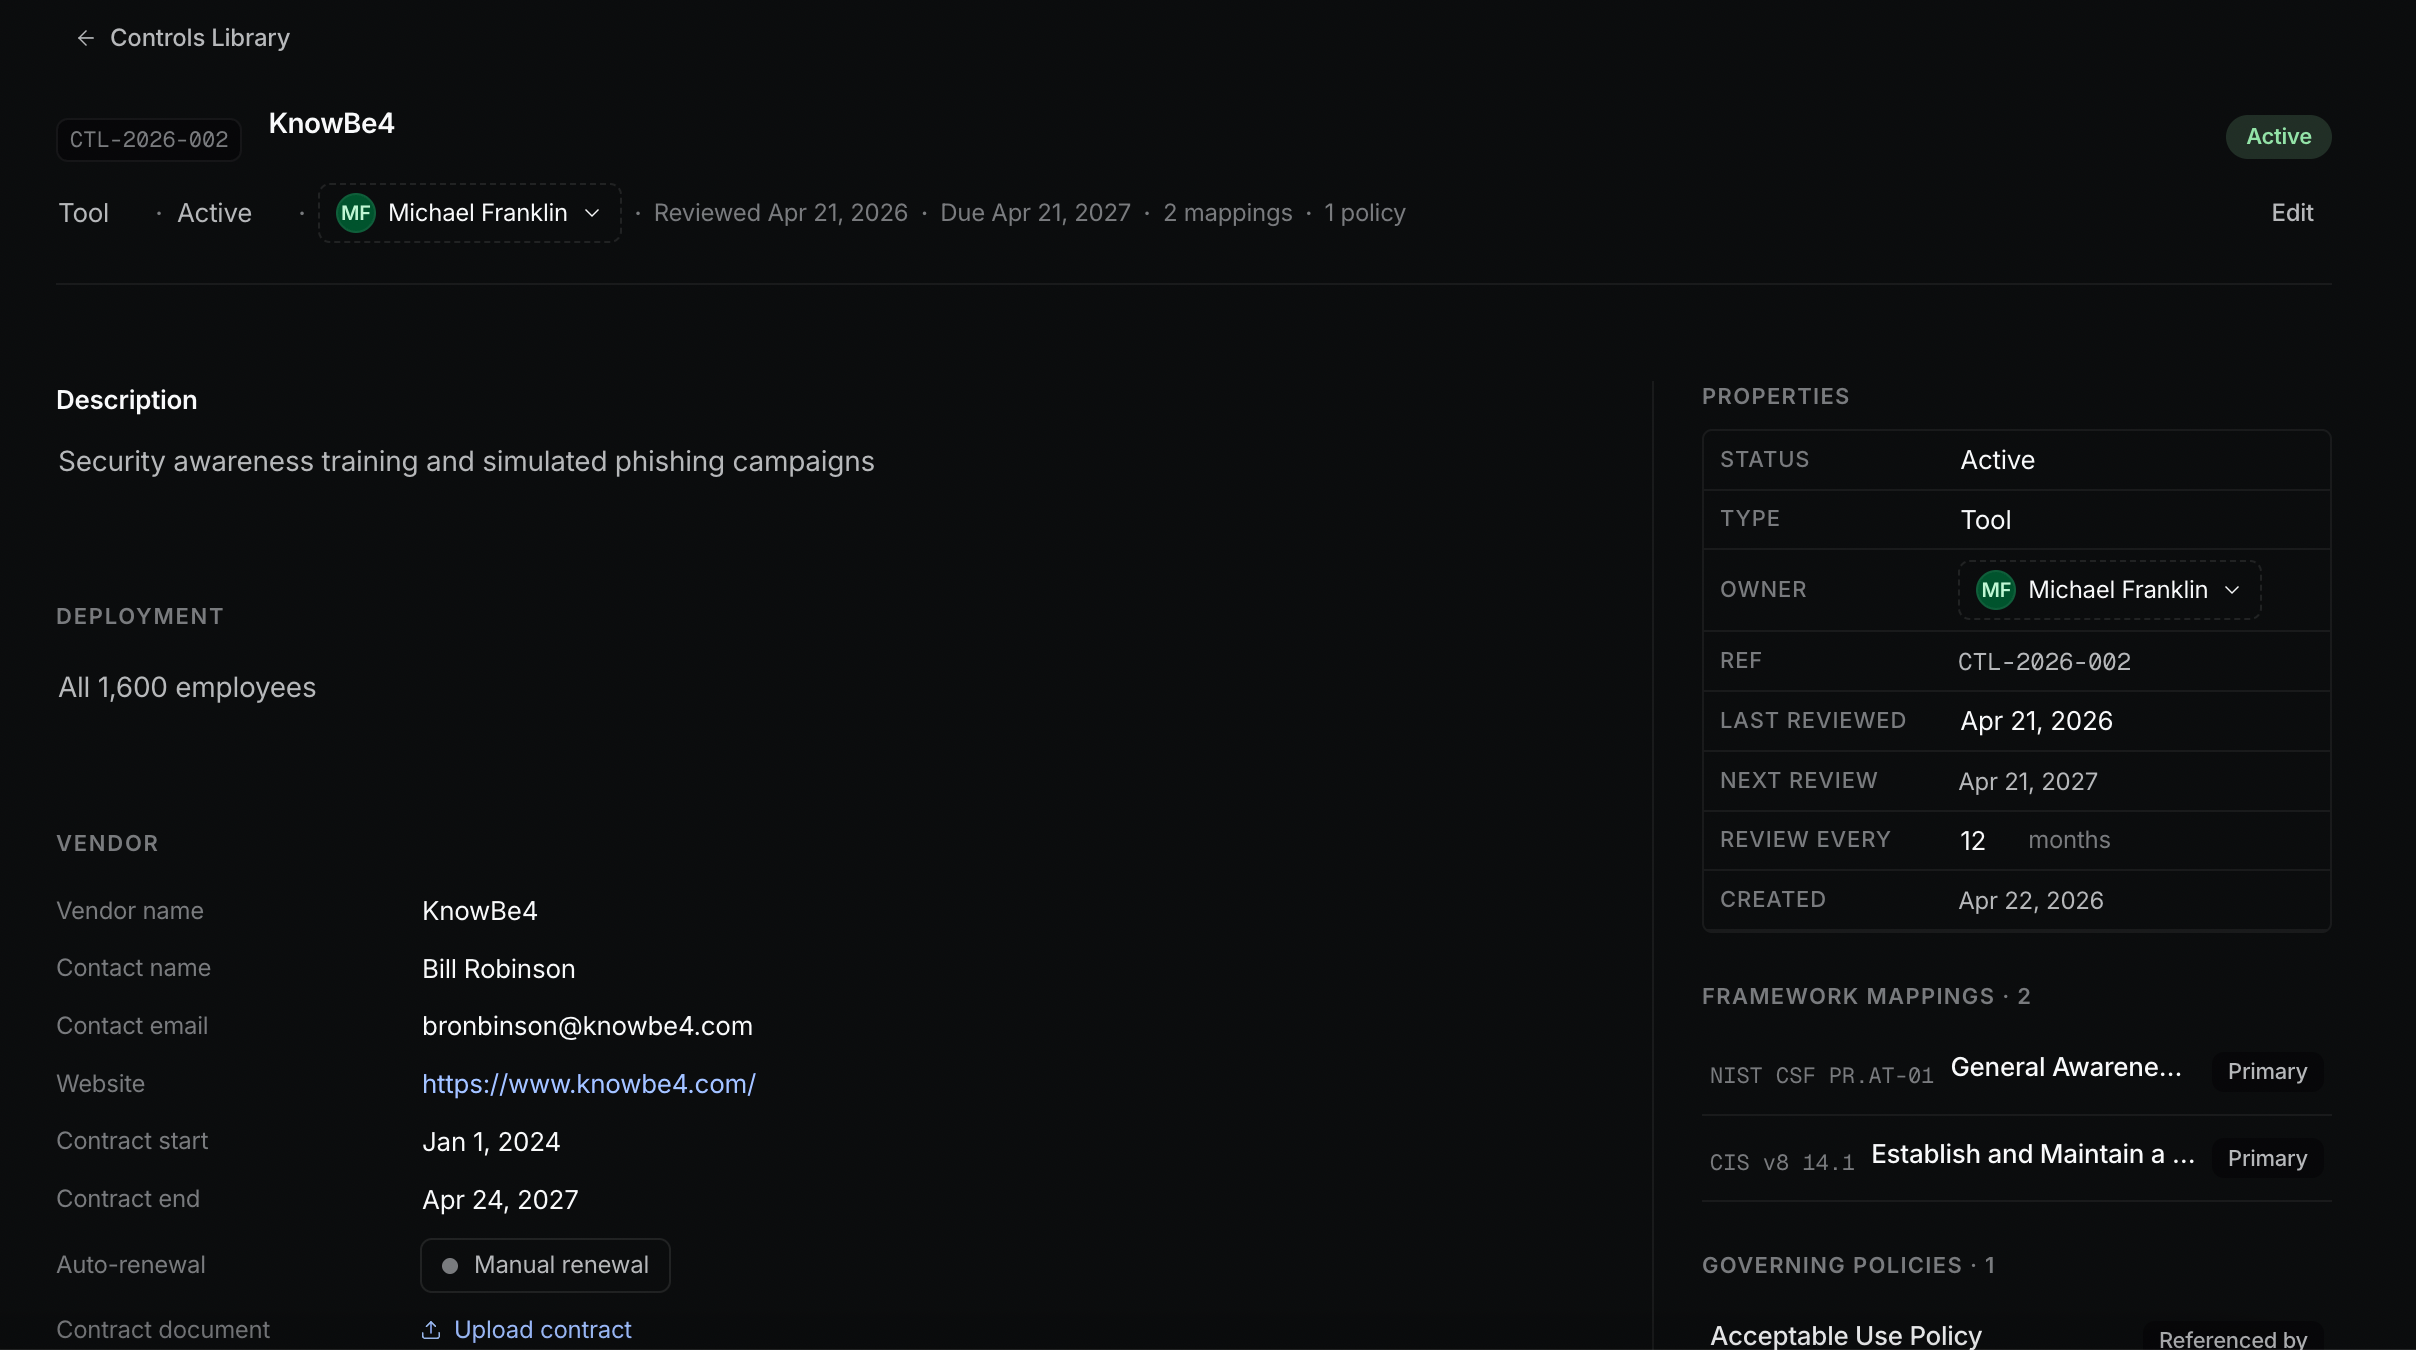Click the Created date 'Apr 22, 2026'
Screen dimensions: 2416x1350
(x=2031, y=901)
